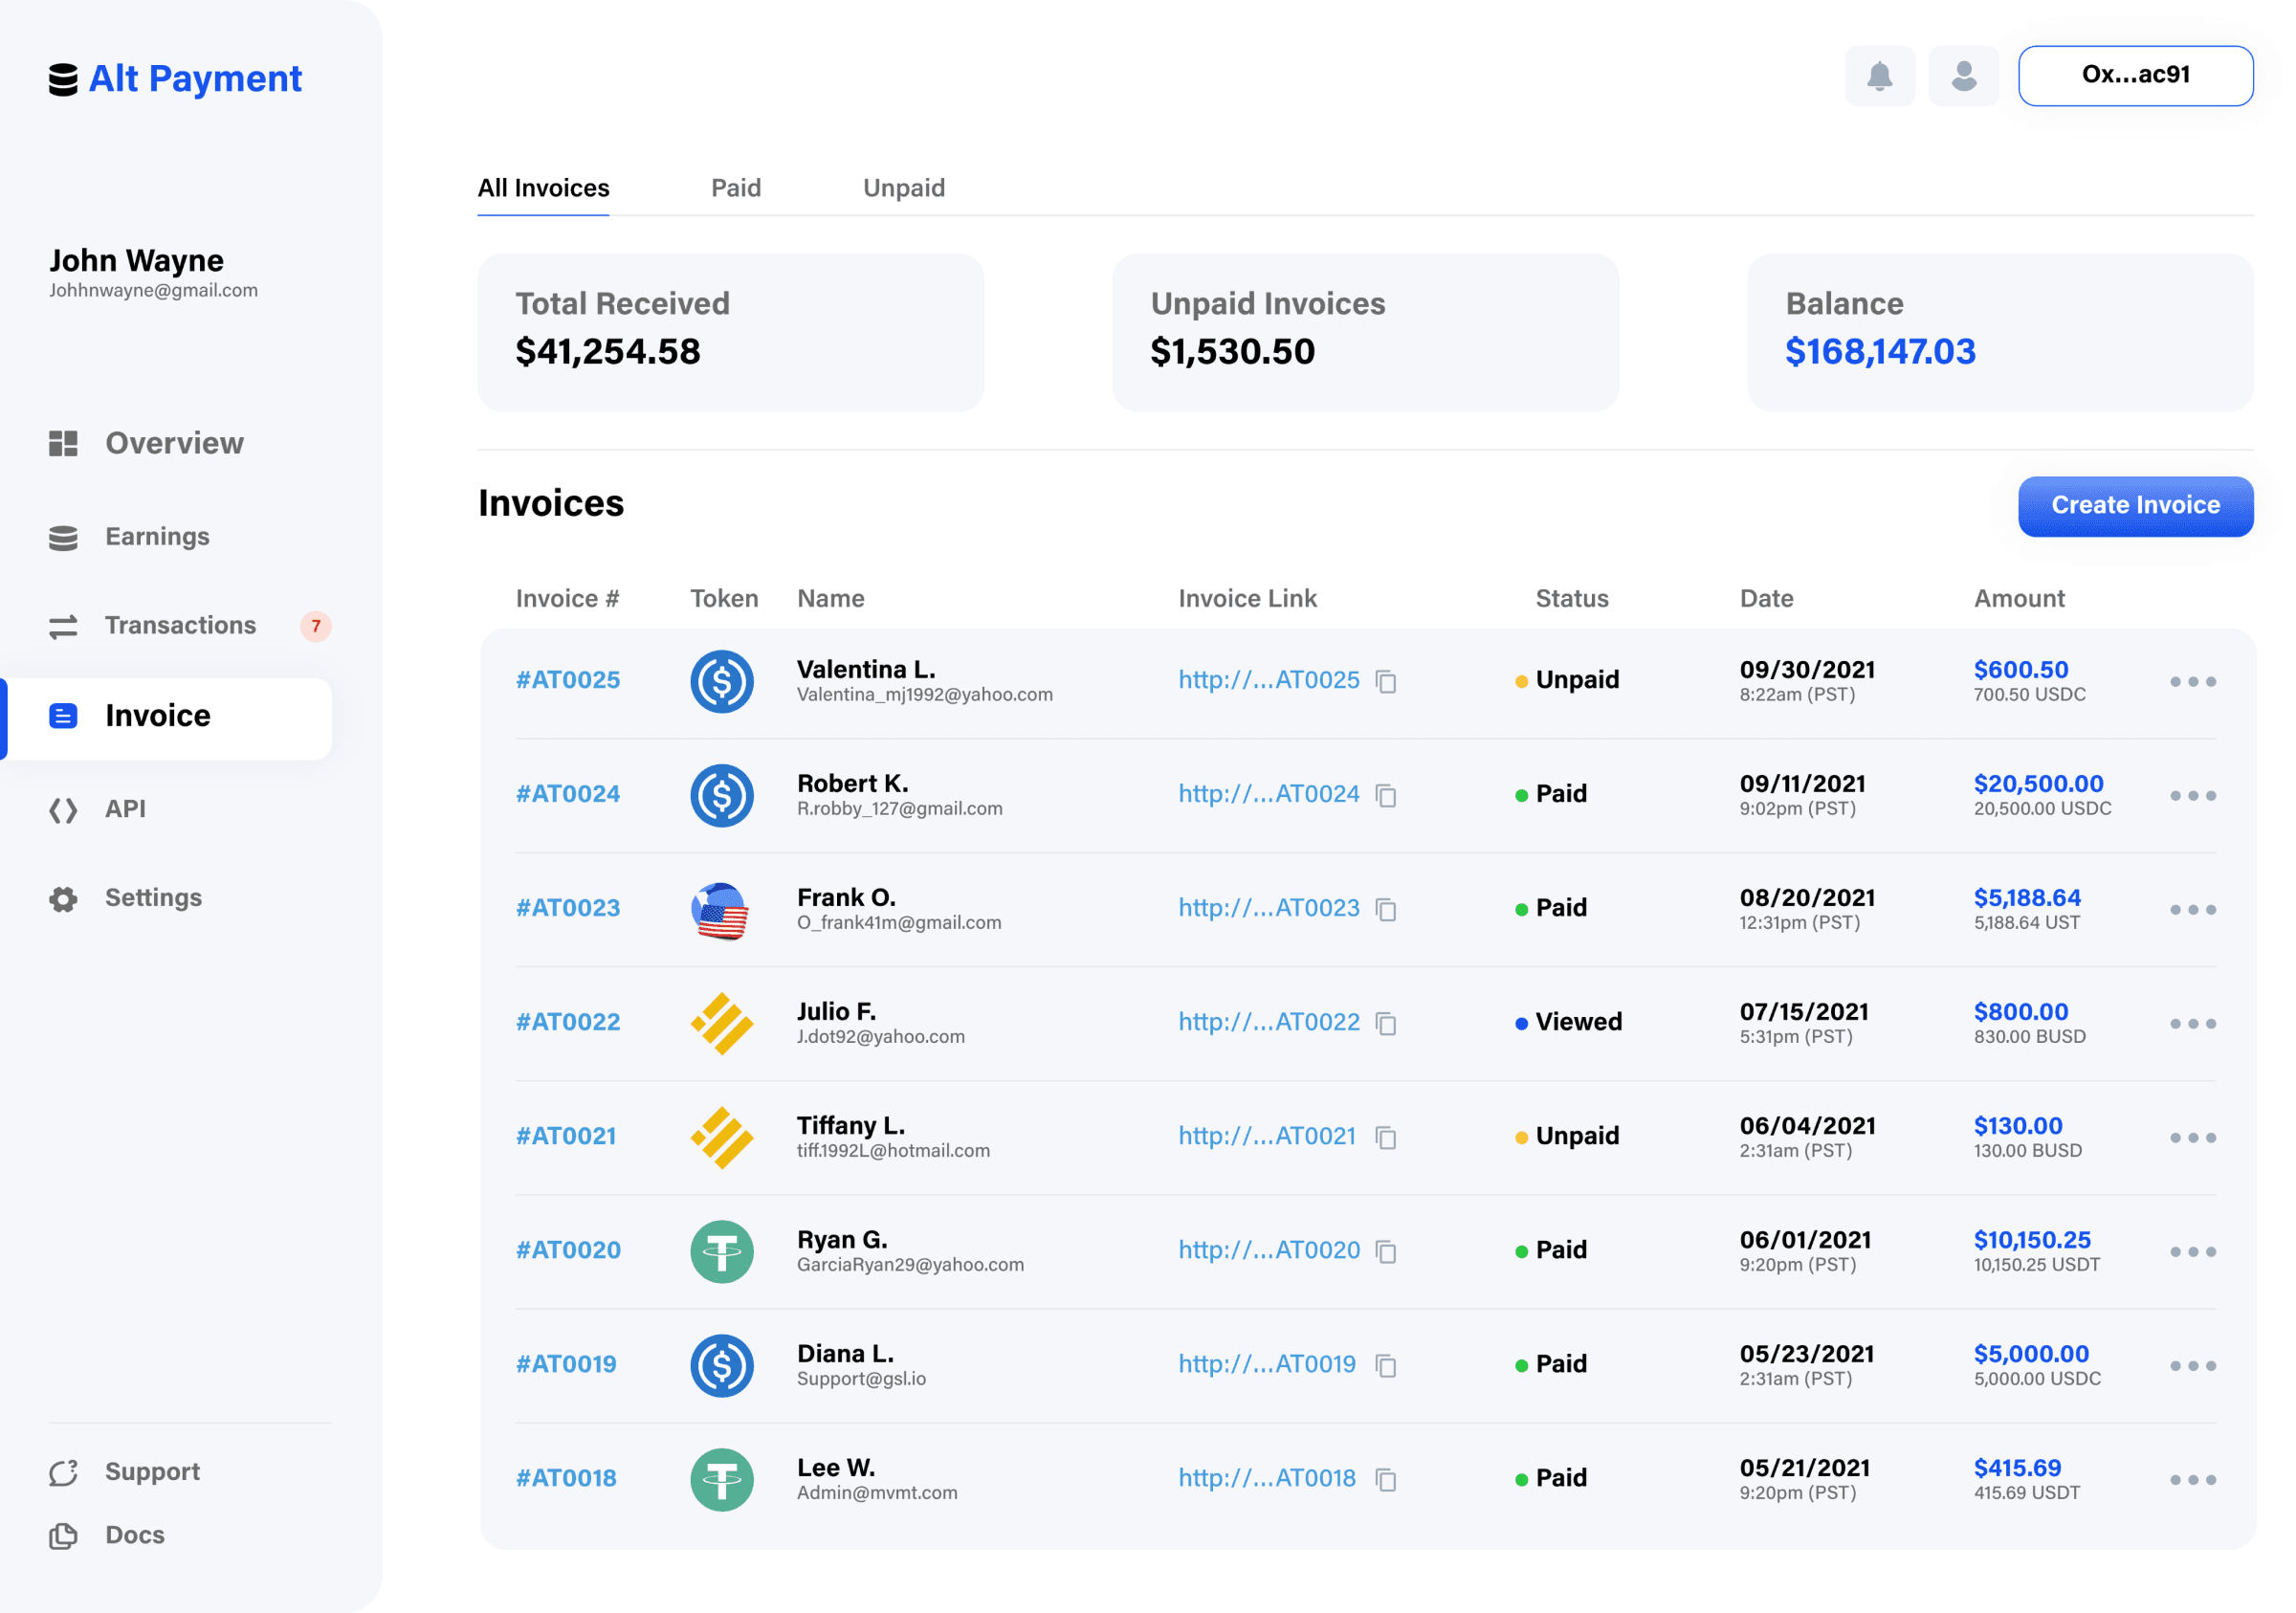This screenshot has width=2296, height=1613.
Task: Click the wallet address Ox...ac91 button
Action: pos(2135,76)
